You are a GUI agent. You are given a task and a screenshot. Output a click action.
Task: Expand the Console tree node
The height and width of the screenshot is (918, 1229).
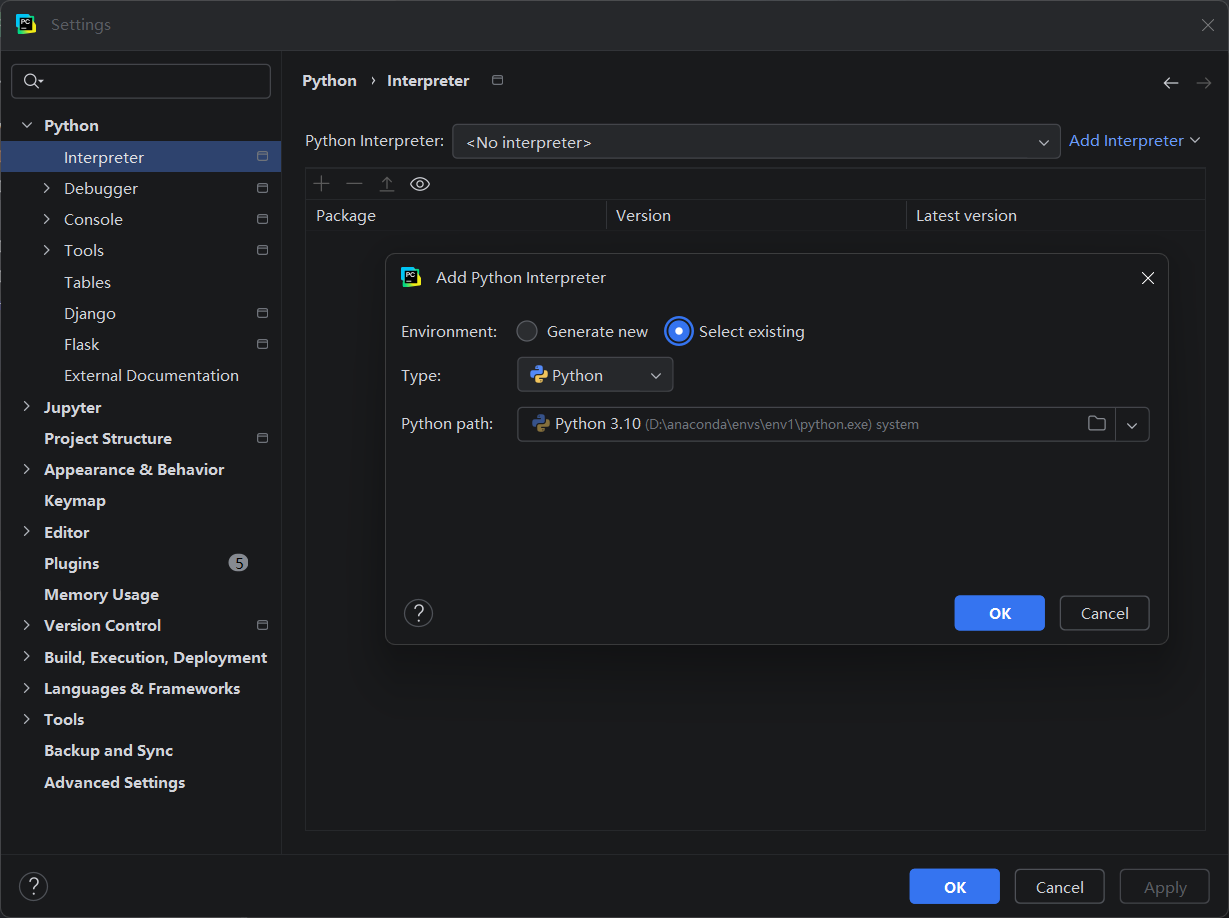47,219
